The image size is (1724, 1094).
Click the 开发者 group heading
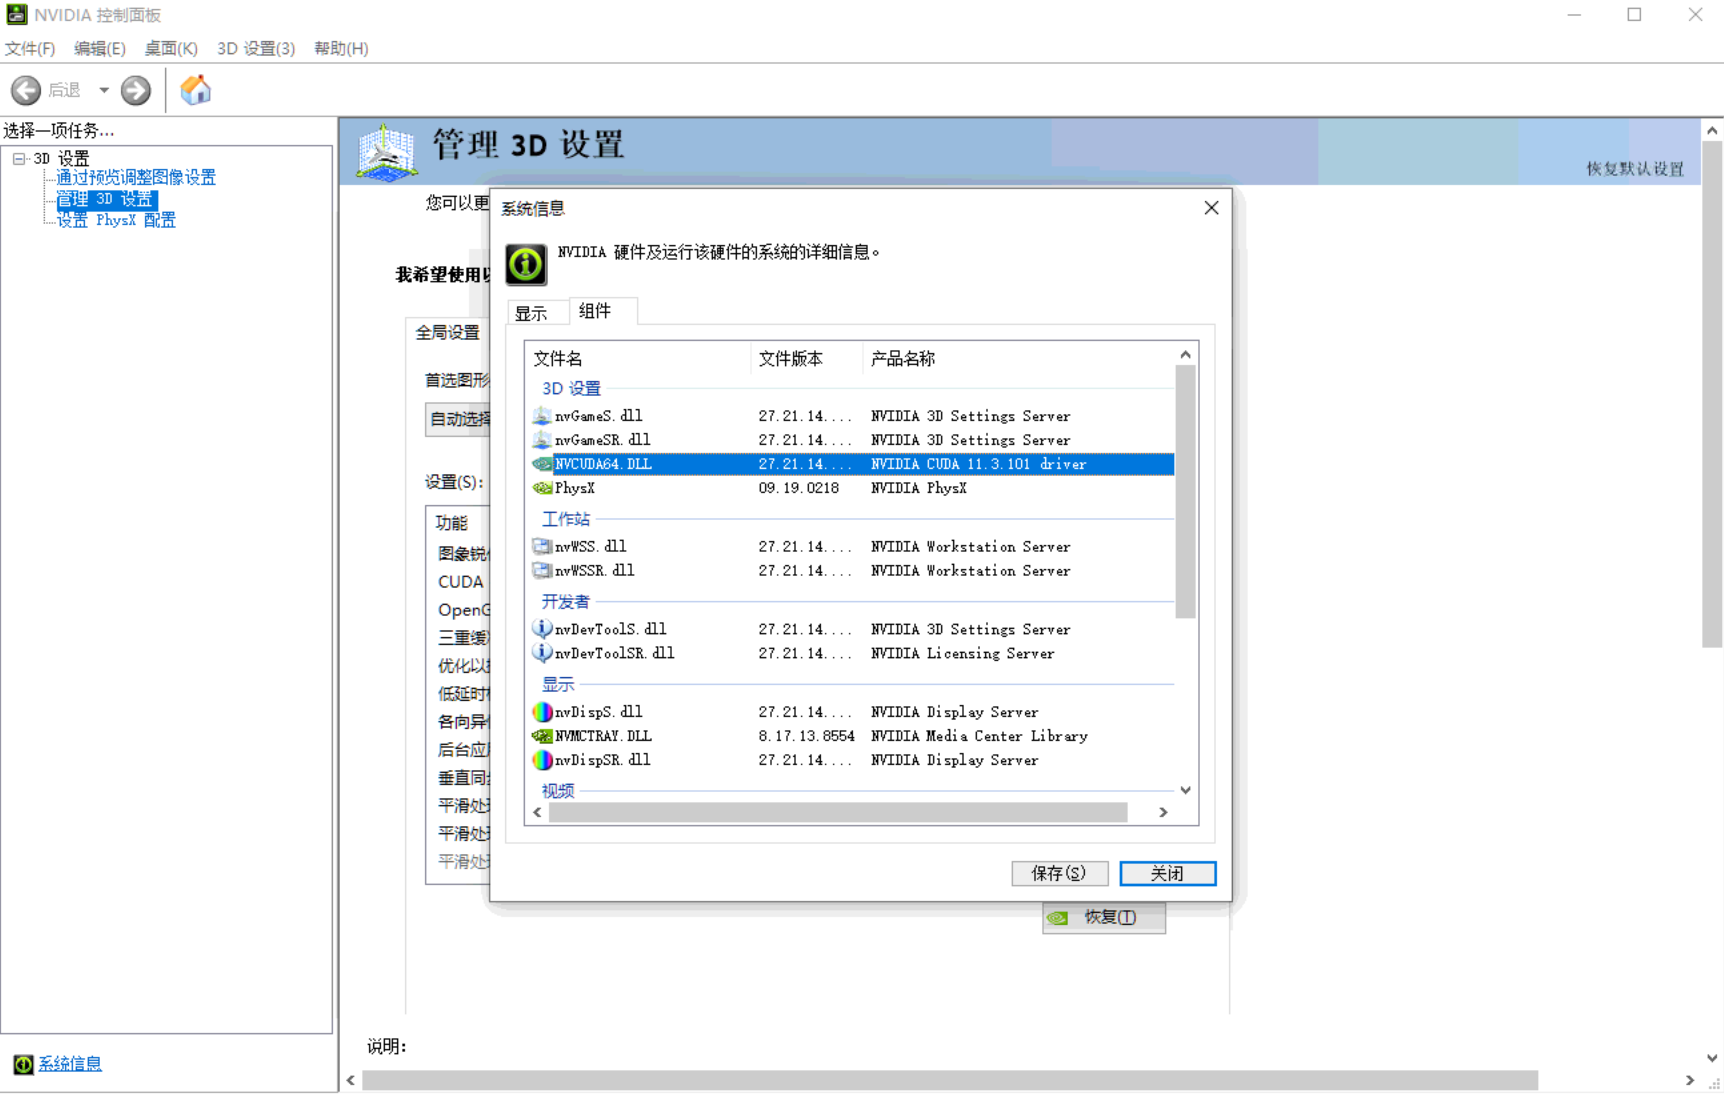pyautogui.click(x=565, y=601)
